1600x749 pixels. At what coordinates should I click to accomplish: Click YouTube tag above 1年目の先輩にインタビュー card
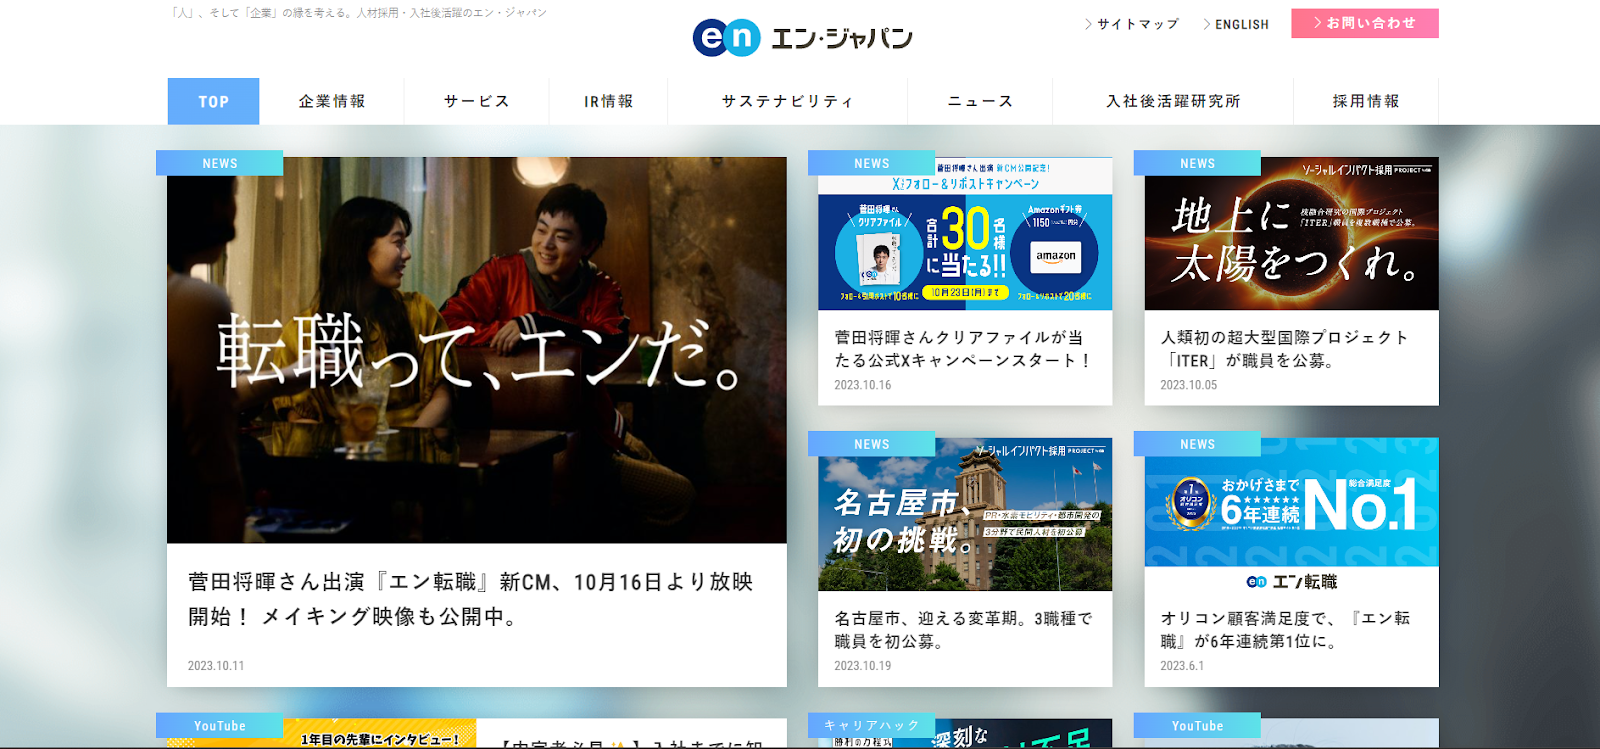(220, 726)
